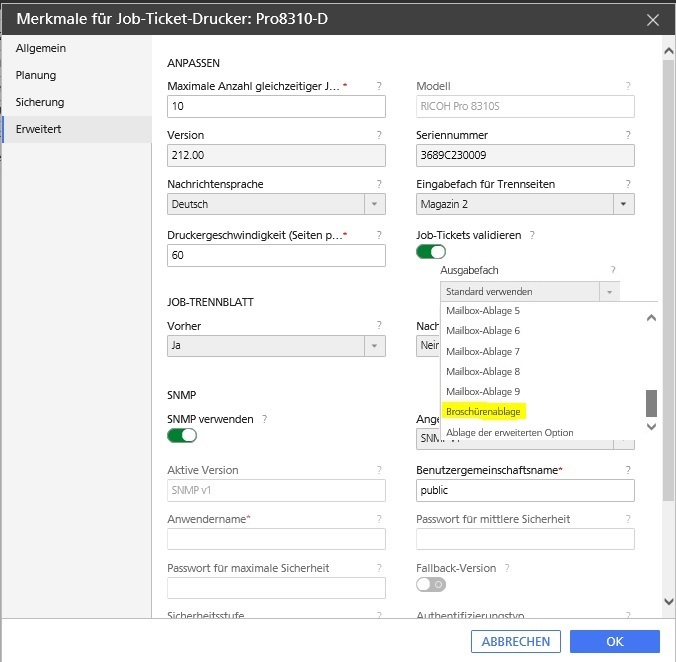Confirm with the OK button
This screenshot has height=662, width=676.
click(614, 641)
